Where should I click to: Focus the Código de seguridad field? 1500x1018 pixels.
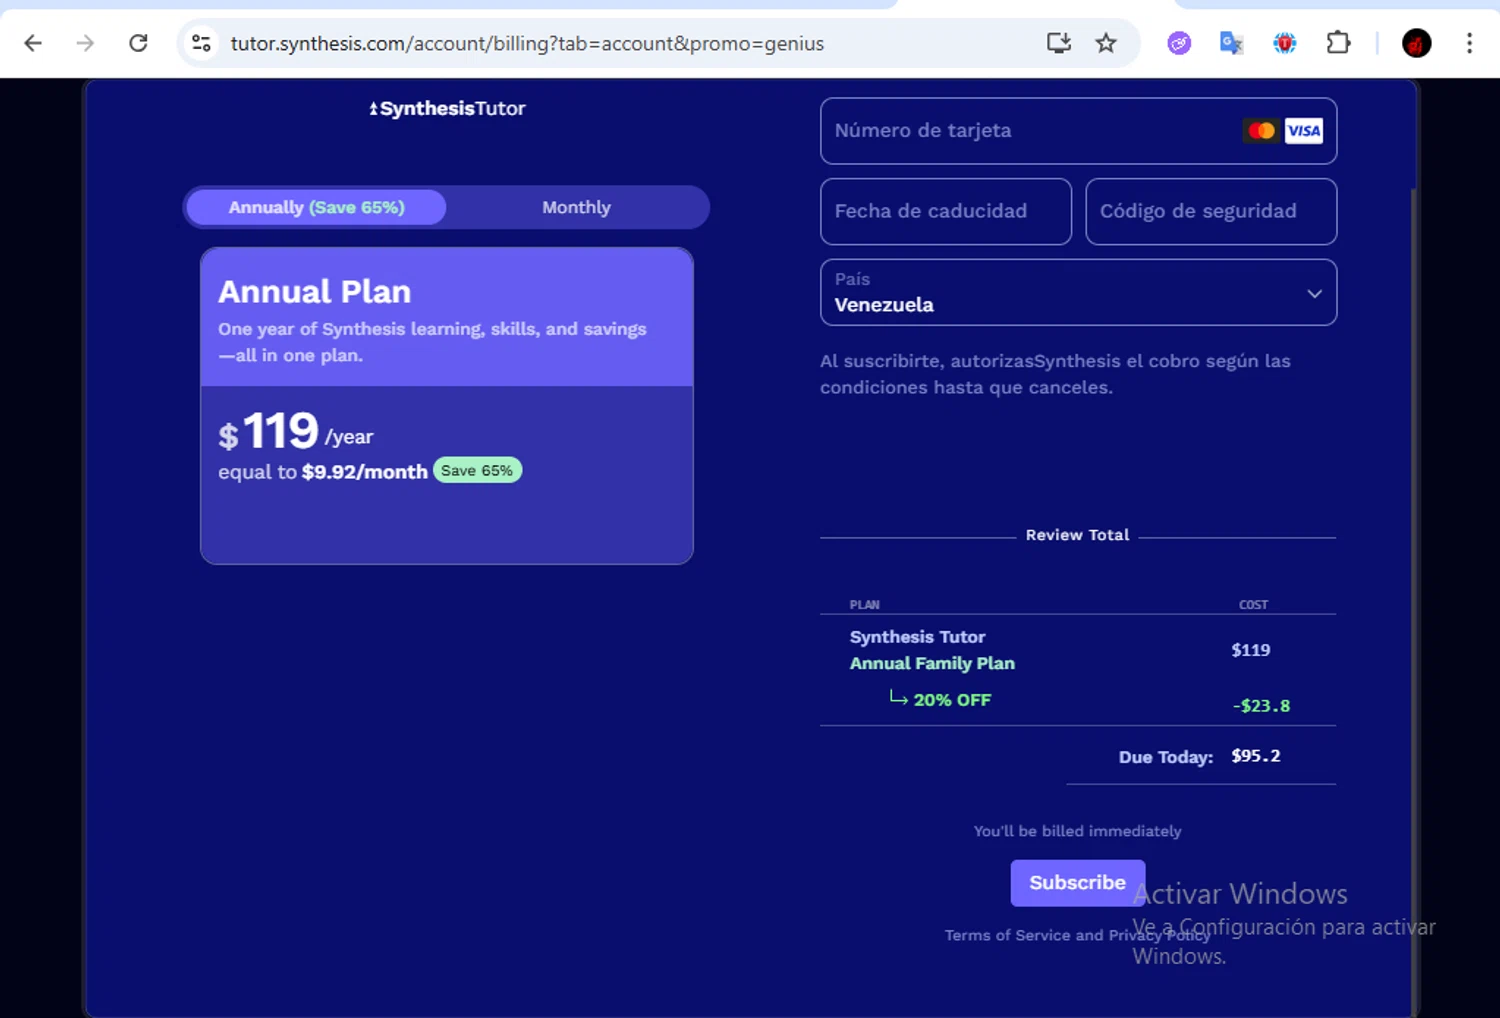click(x=1211, y=211)
